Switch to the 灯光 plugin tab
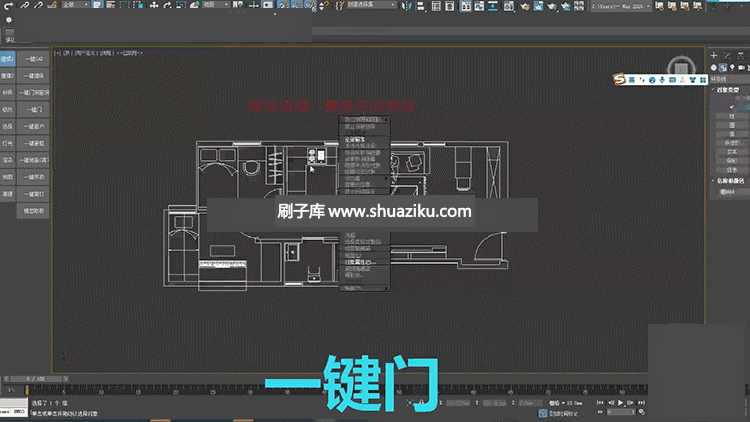The height and width of the screenshot is (422, 750). coord(7,143)
